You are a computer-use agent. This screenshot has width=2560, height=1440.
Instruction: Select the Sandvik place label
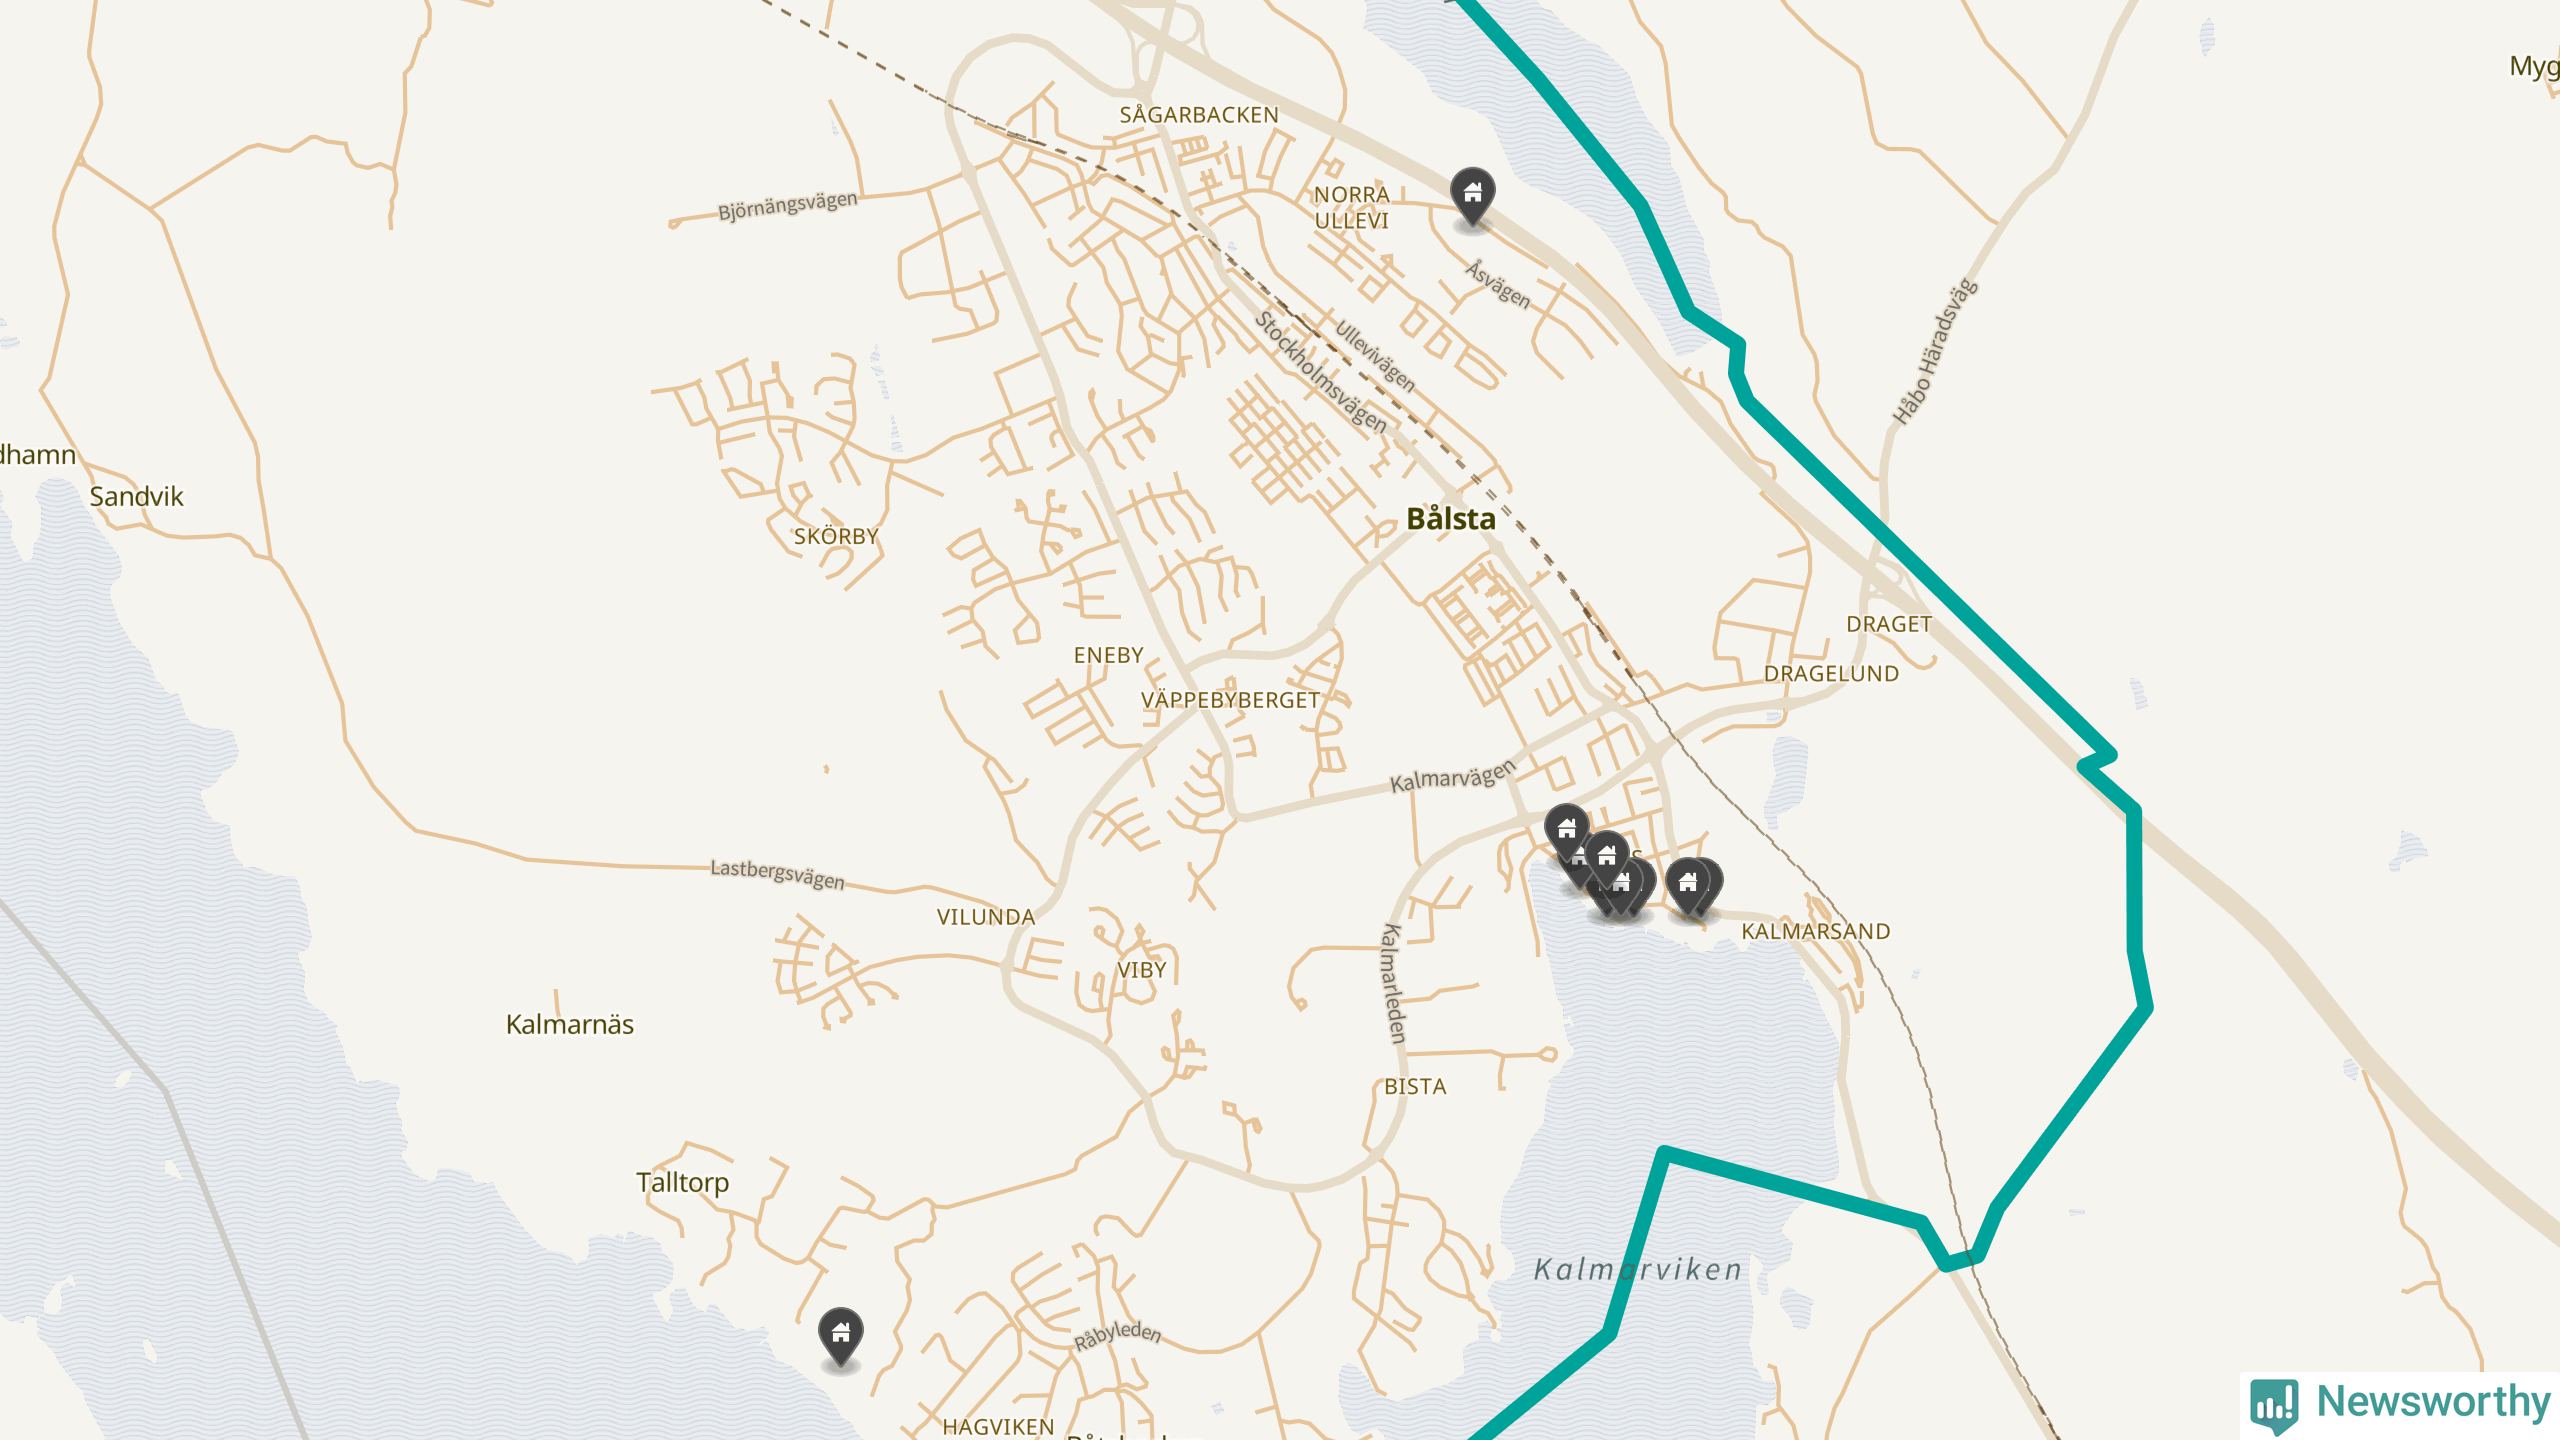pos(136,496)
